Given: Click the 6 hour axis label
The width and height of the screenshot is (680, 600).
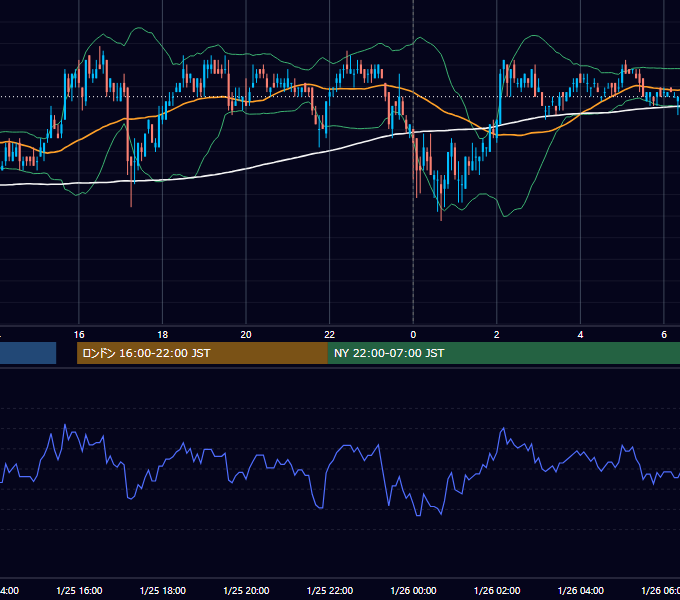Looking at the screenshot, I should pyautogui.click(x=664, y=335).
